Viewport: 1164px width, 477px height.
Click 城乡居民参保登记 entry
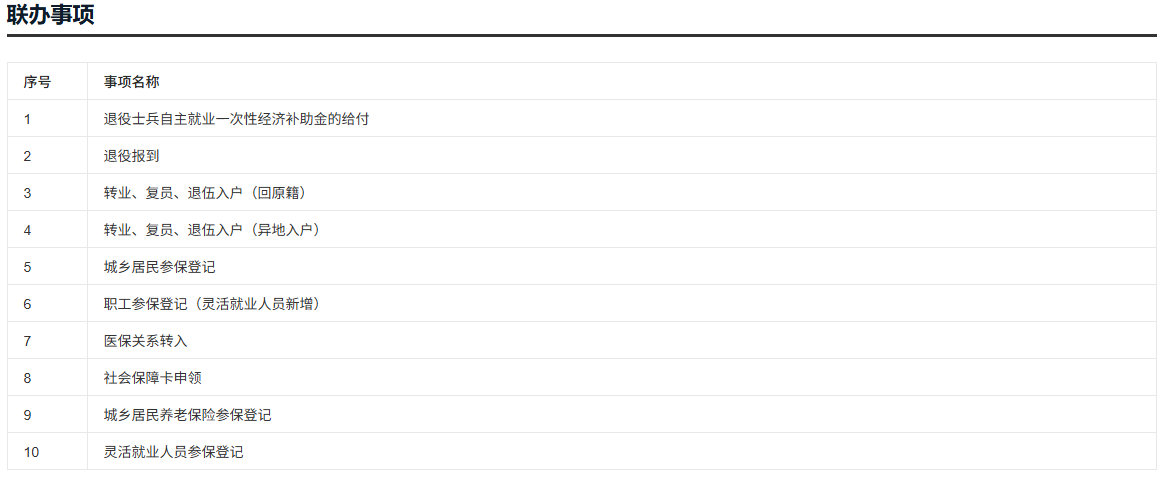(159, 267)
